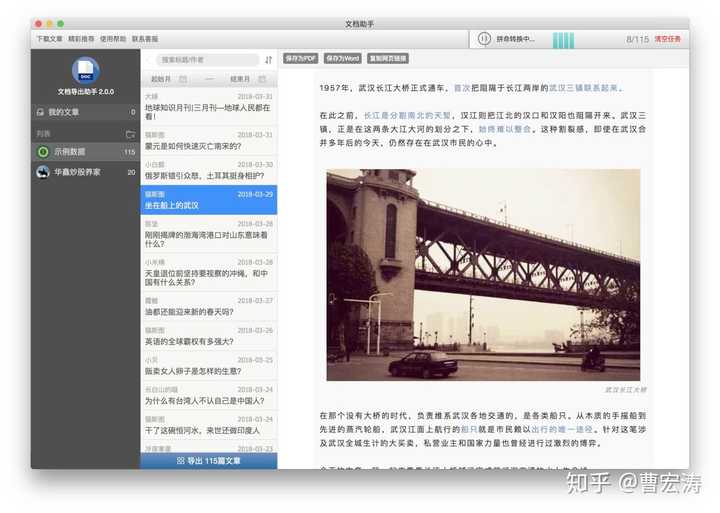Click the 长江是分割南北的天堑 link
Viewport: 720px width, 513px height.
(407, 115)
